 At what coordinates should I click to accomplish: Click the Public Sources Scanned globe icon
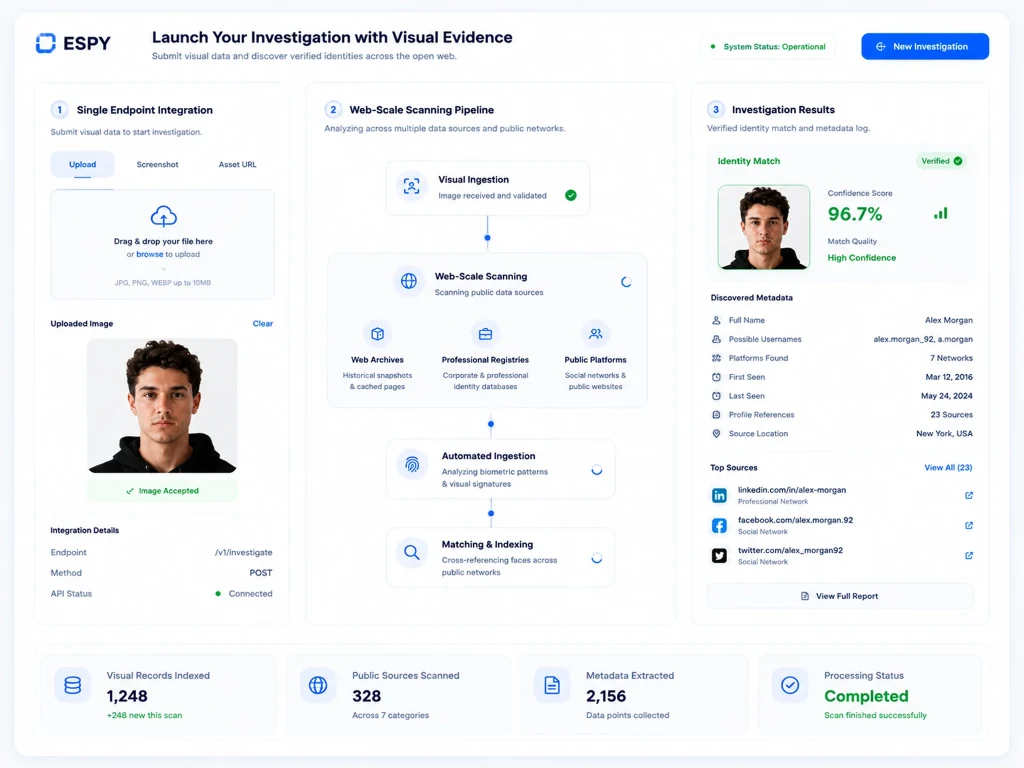(318, 685)
